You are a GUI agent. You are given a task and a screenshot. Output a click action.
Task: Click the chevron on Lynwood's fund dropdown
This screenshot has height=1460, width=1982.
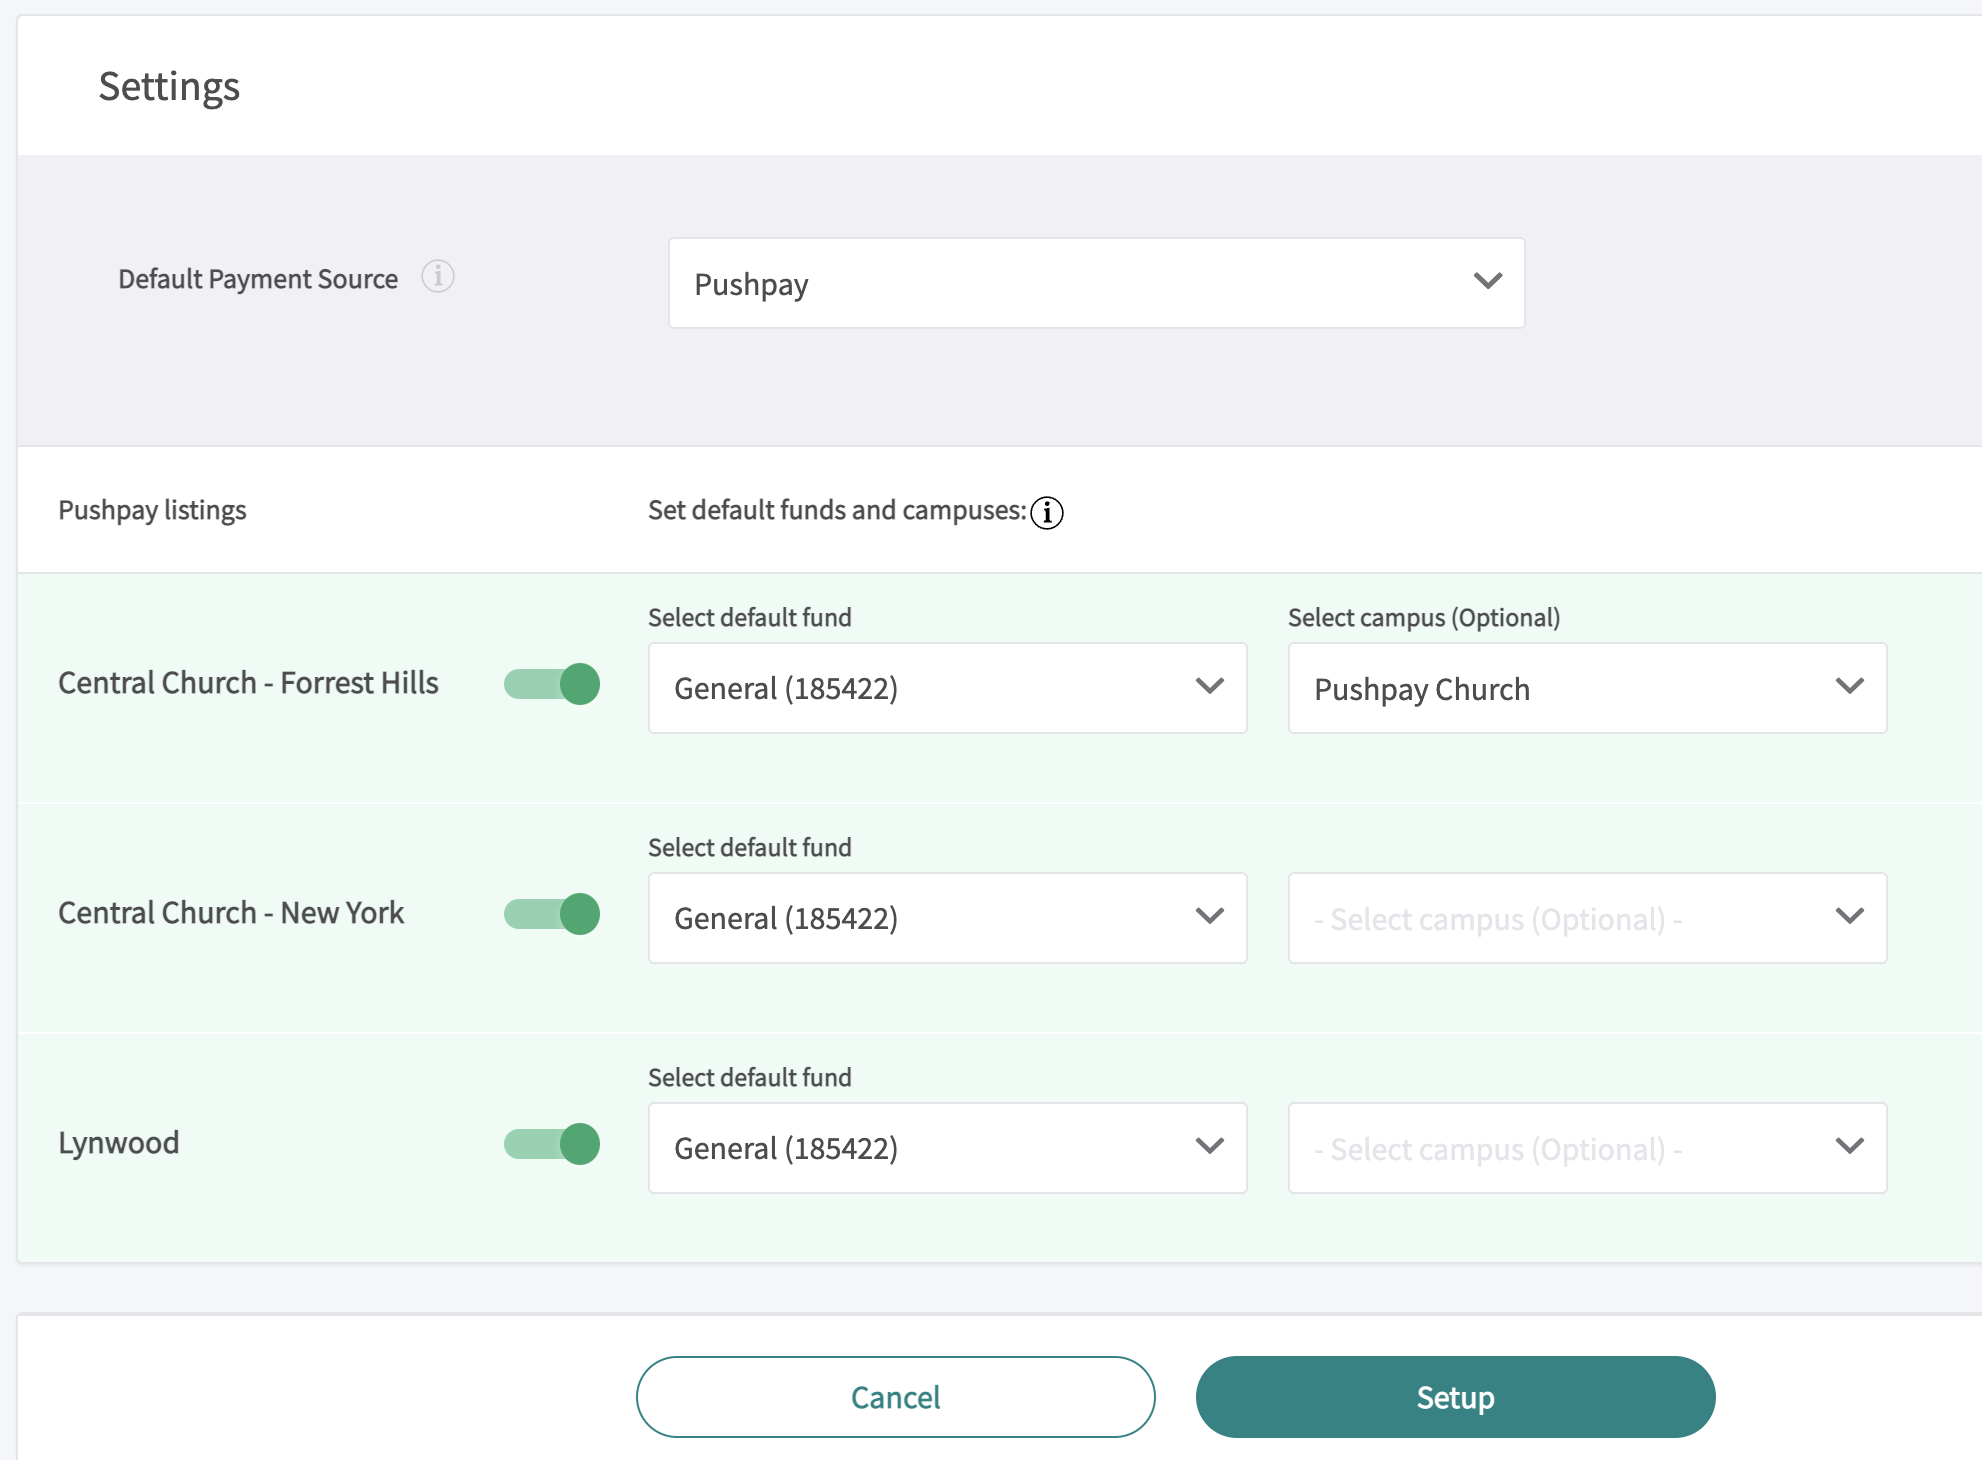pyautogui.click(x=1211, y=1146)
